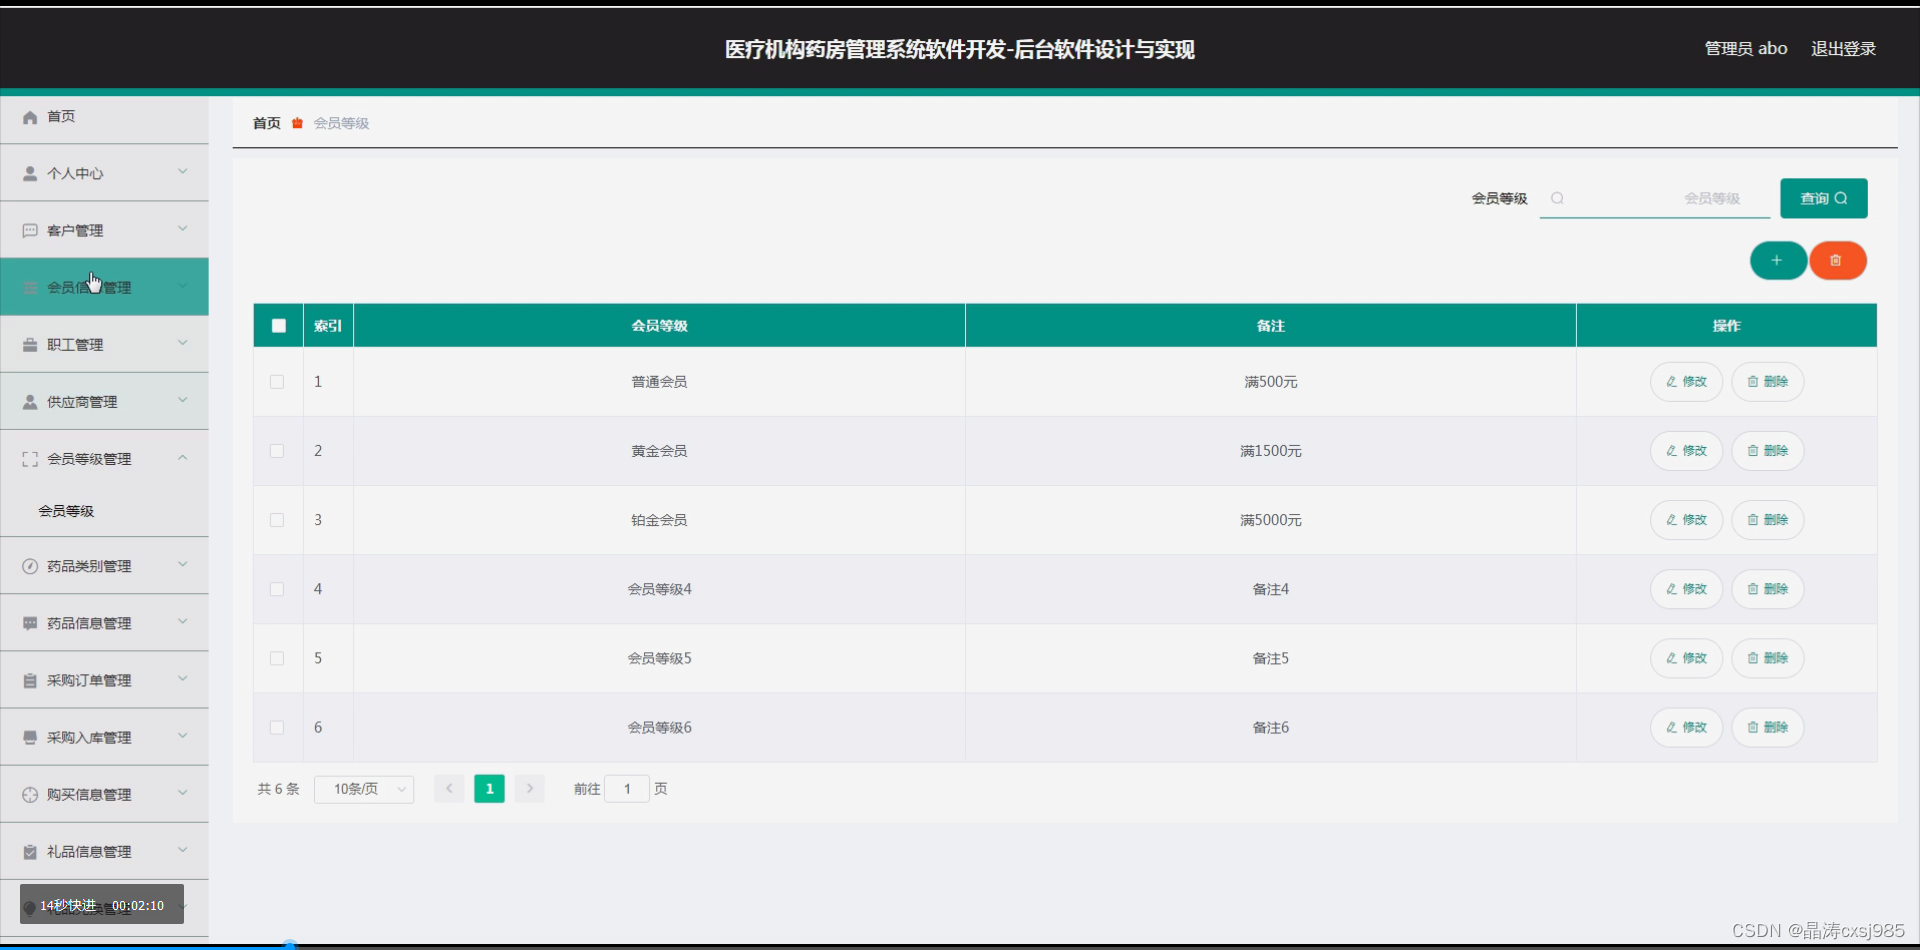The width and height of the screenshot is (1920, 950).
Task: Click the 礼品信息管理 icon
Action: (30, 852)
